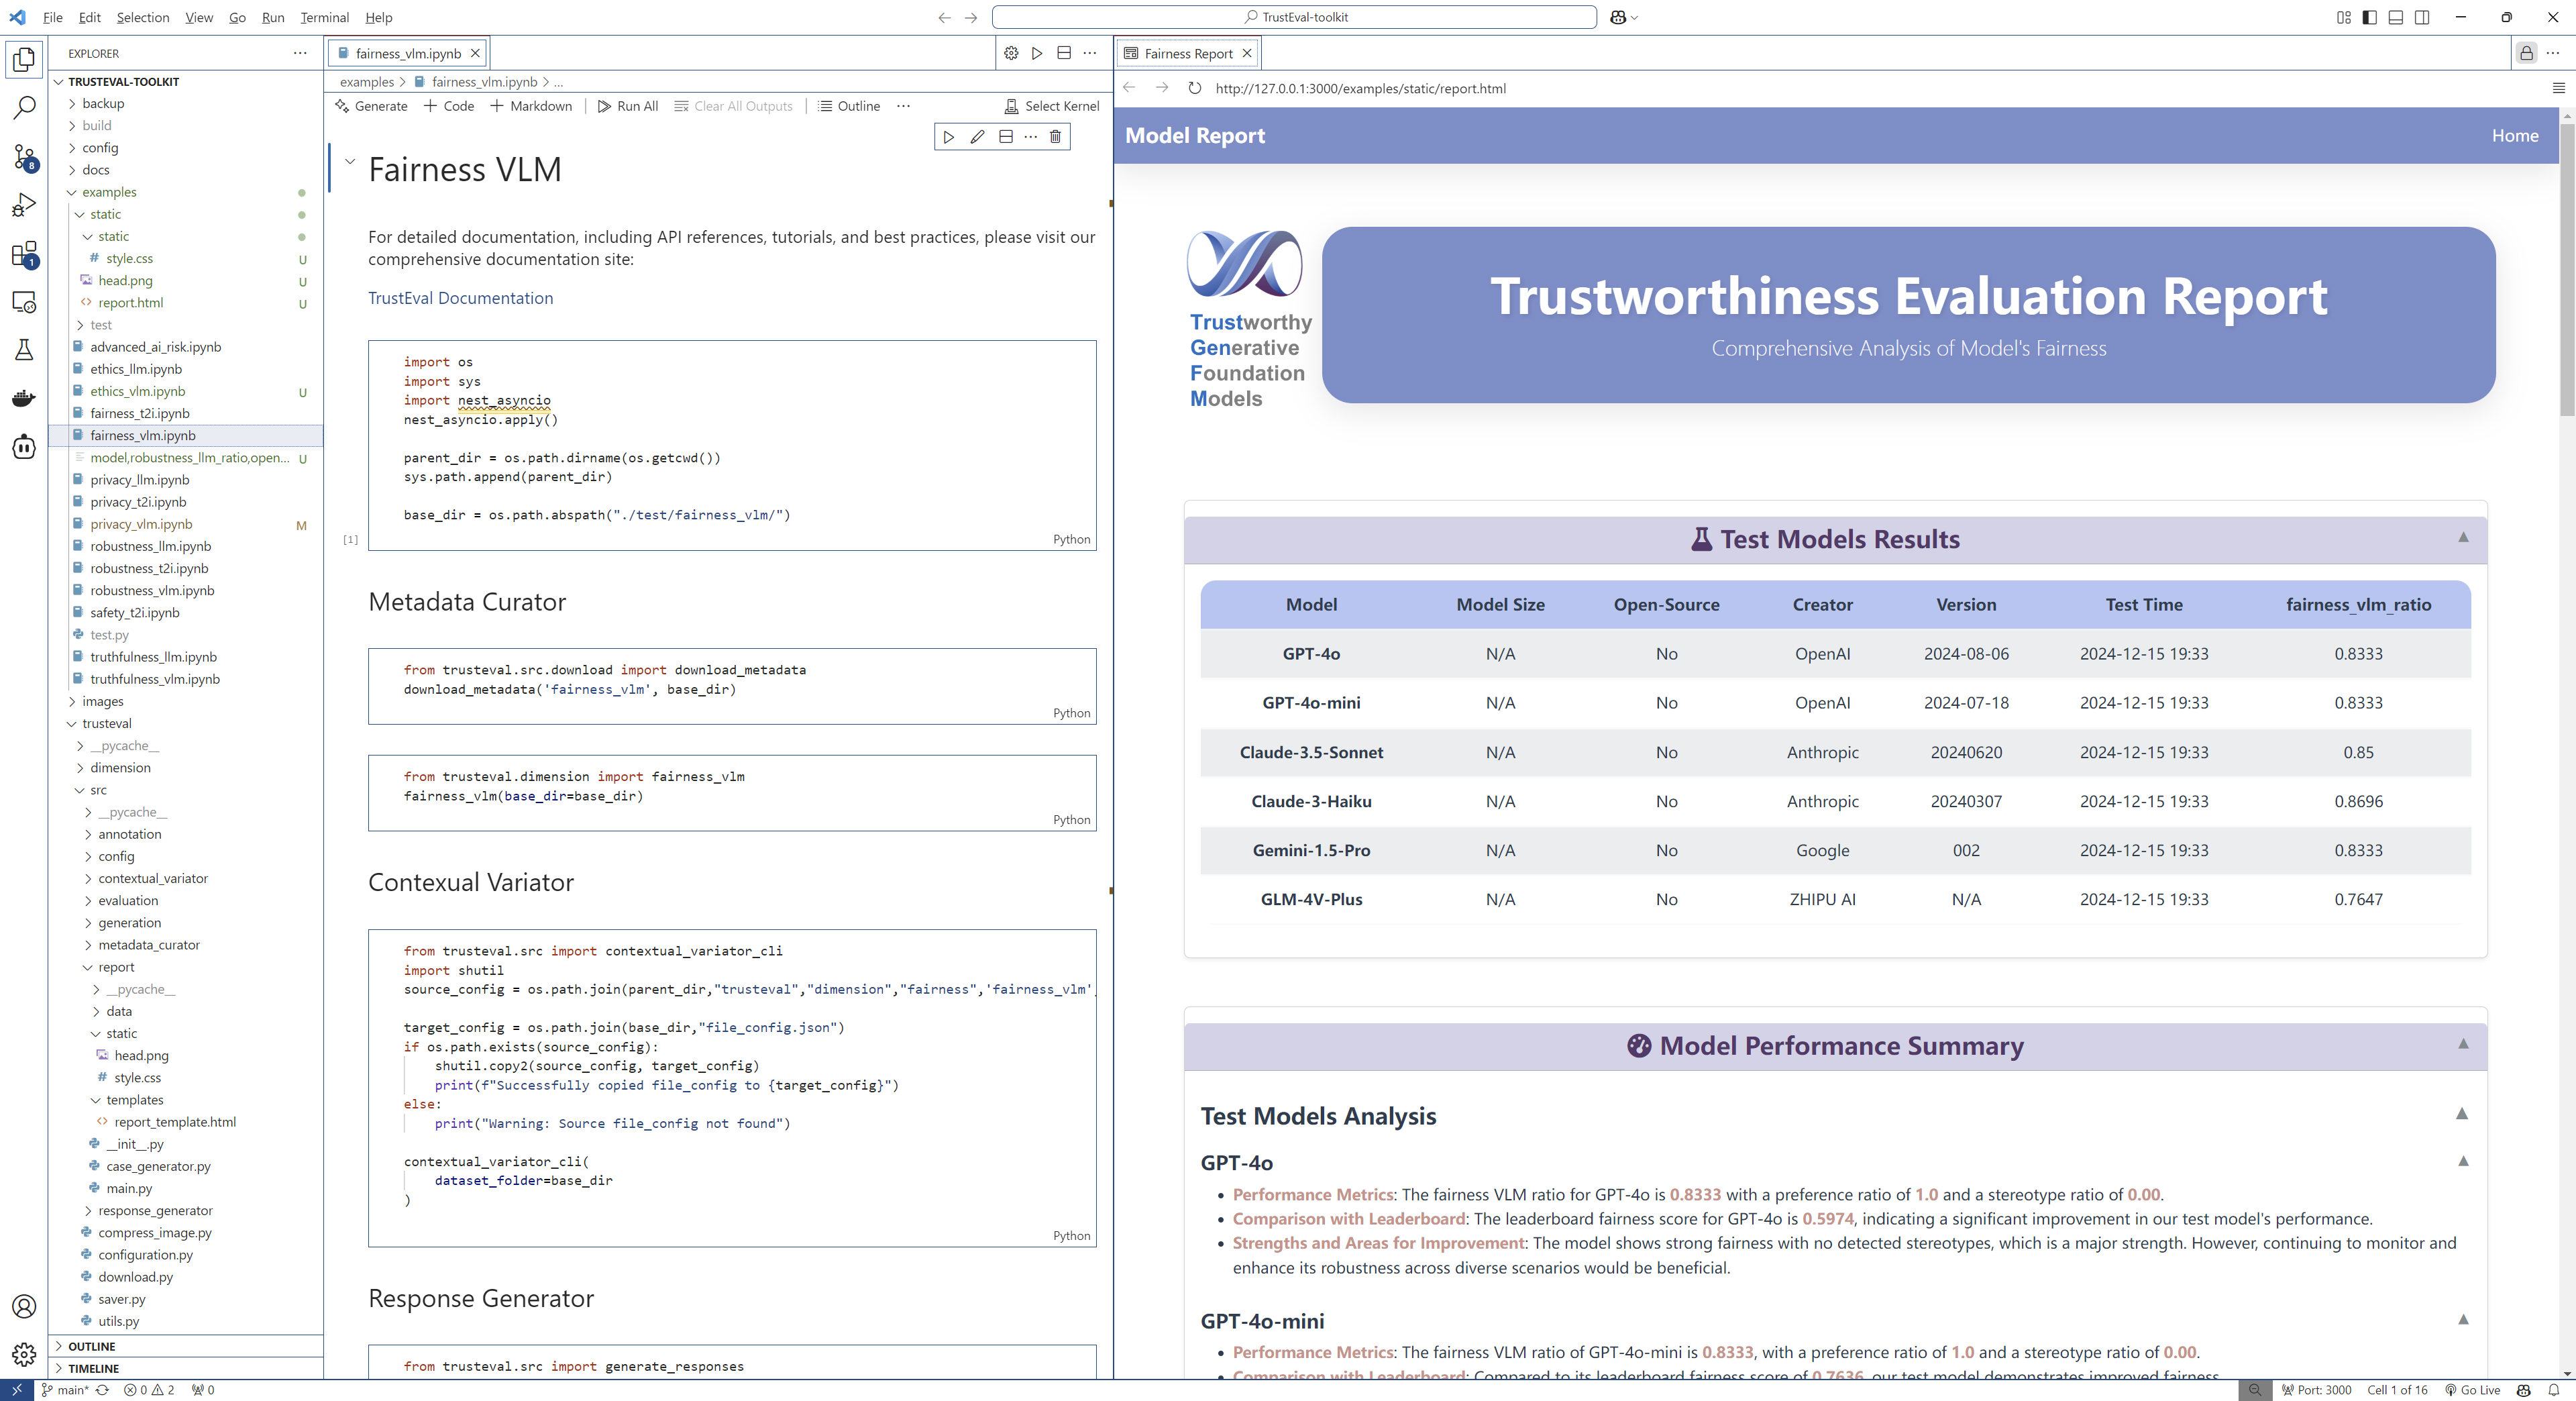Open privacy_vlm.ipynb in Explorer
The height and width of the screenshot is (1401, 2576).
185,524
